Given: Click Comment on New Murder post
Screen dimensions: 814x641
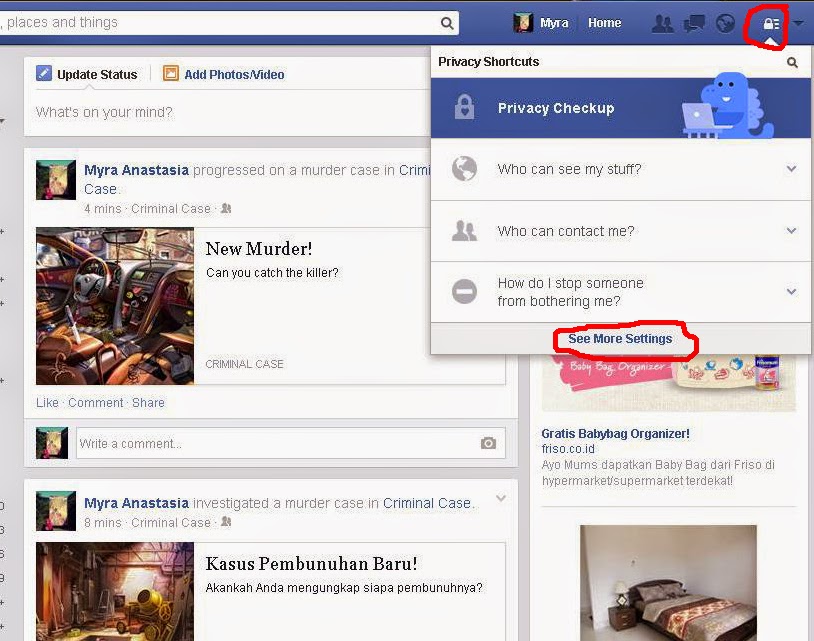Looking at the screenshot, I should [96, 403].
